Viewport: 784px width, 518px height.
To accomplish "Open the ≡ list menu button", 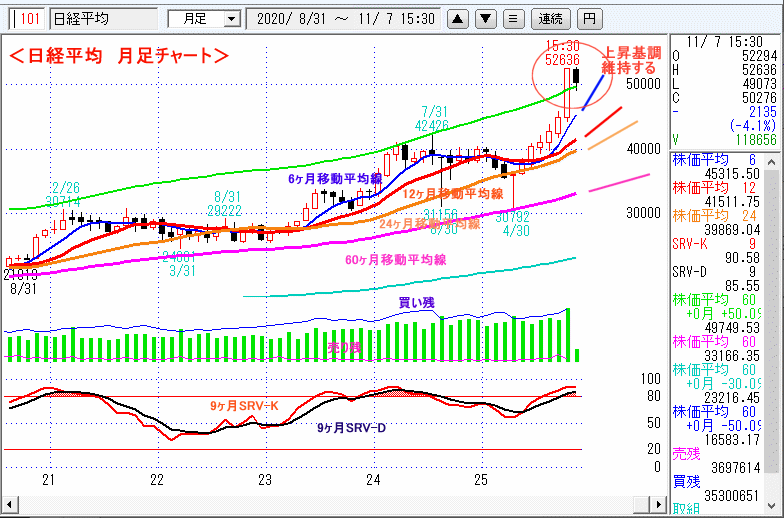I will coord(512,18).
